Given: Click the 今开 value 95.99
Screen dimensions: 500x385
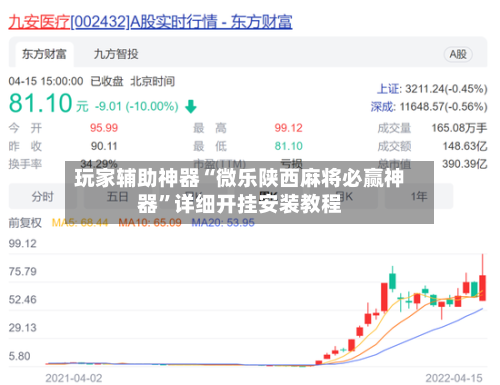Looking at the screenshot, I should tap(104, 128).
